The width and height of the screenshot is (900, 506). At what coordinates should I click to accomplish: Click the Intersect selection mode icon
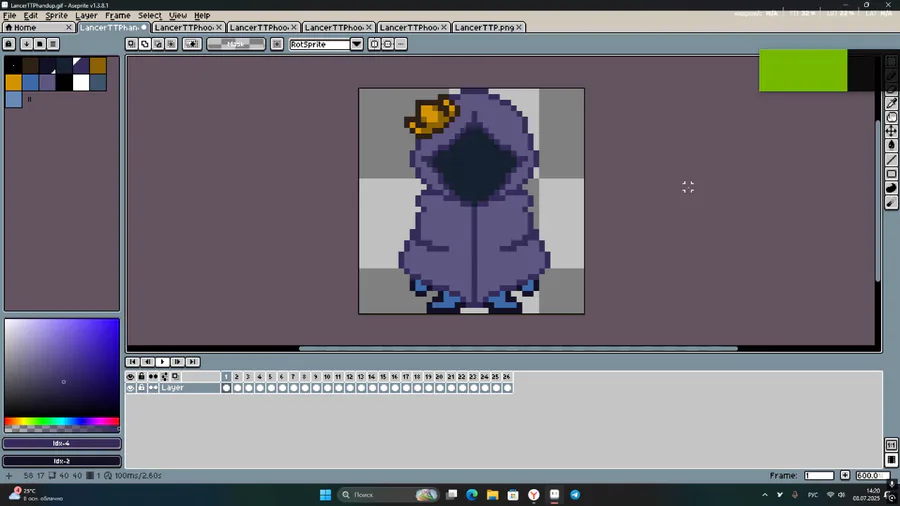171,44
